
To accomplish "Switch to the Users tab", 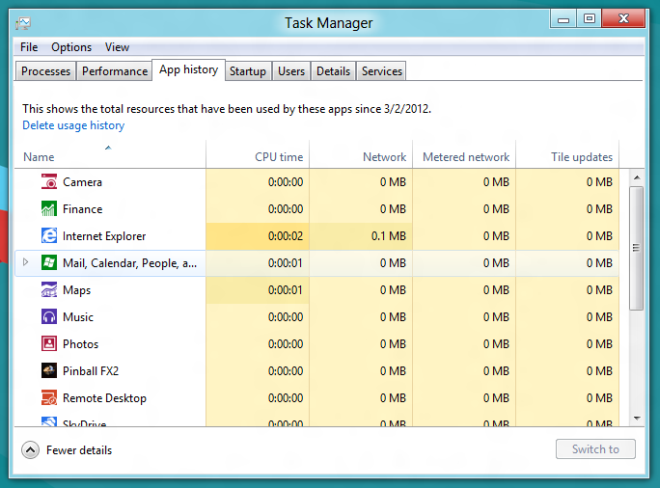I will point(291,71).
